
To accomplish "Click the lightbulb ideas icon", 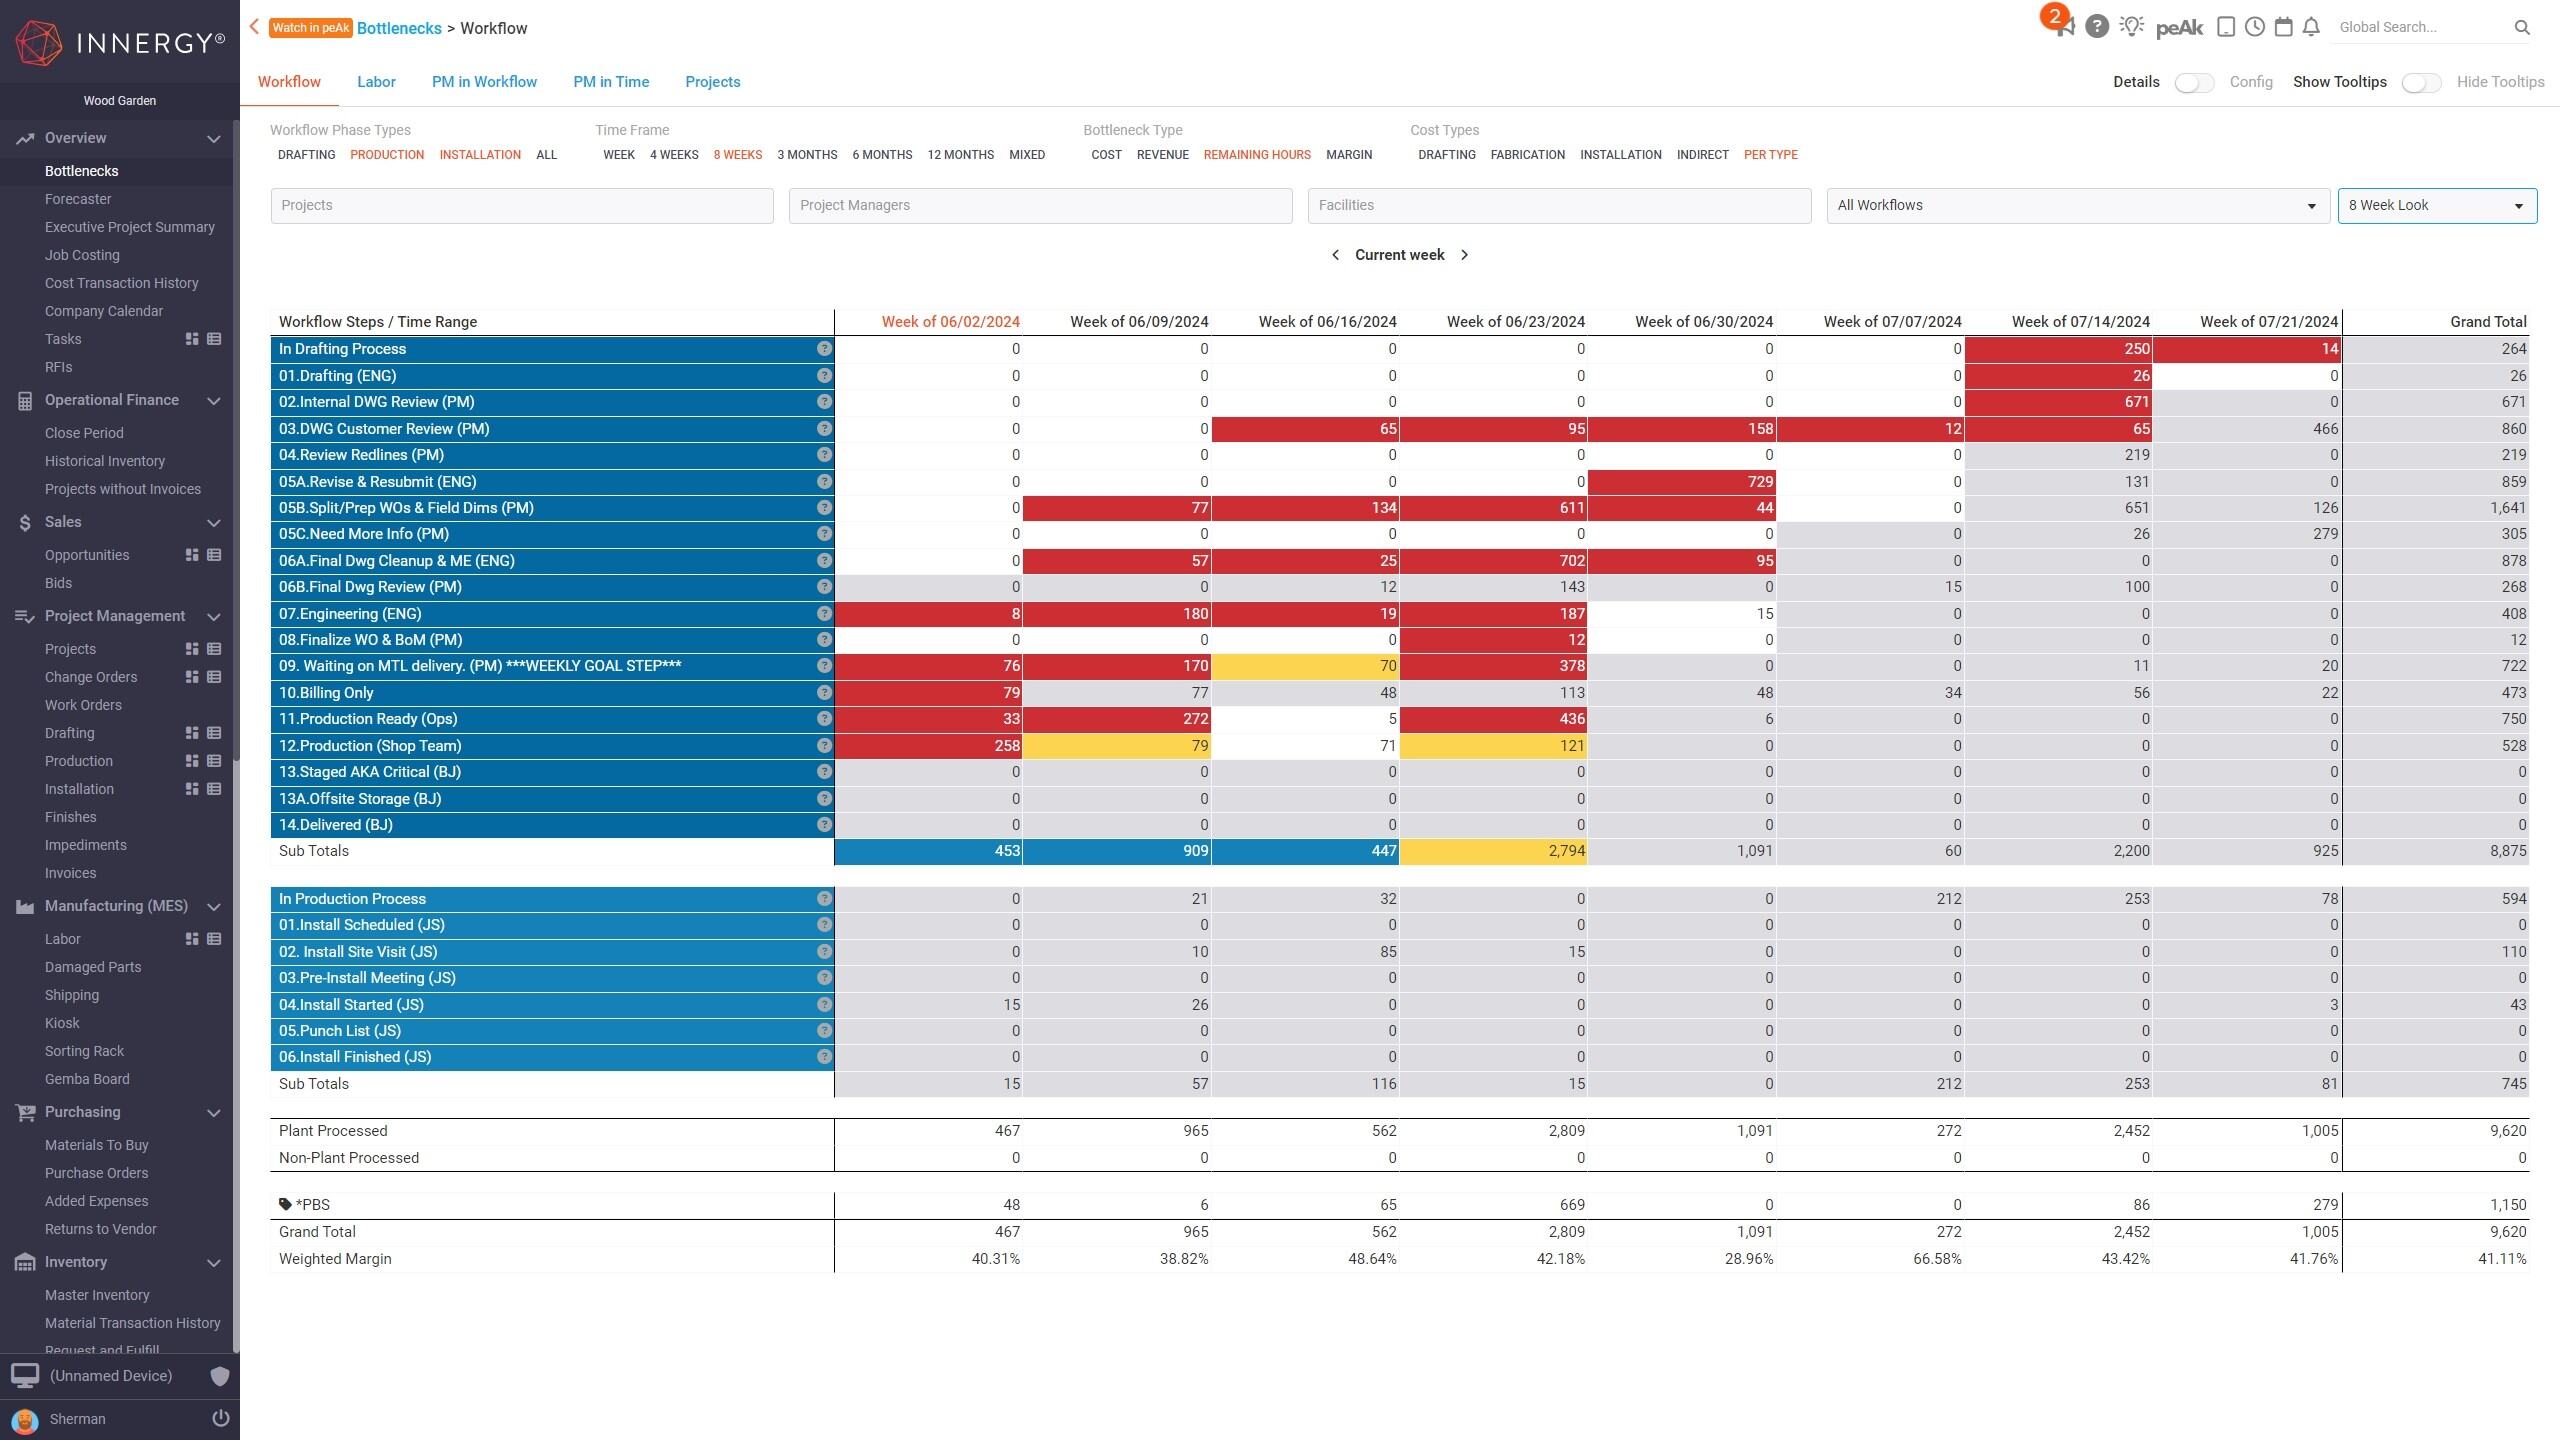I will [x=2131, y=28].
